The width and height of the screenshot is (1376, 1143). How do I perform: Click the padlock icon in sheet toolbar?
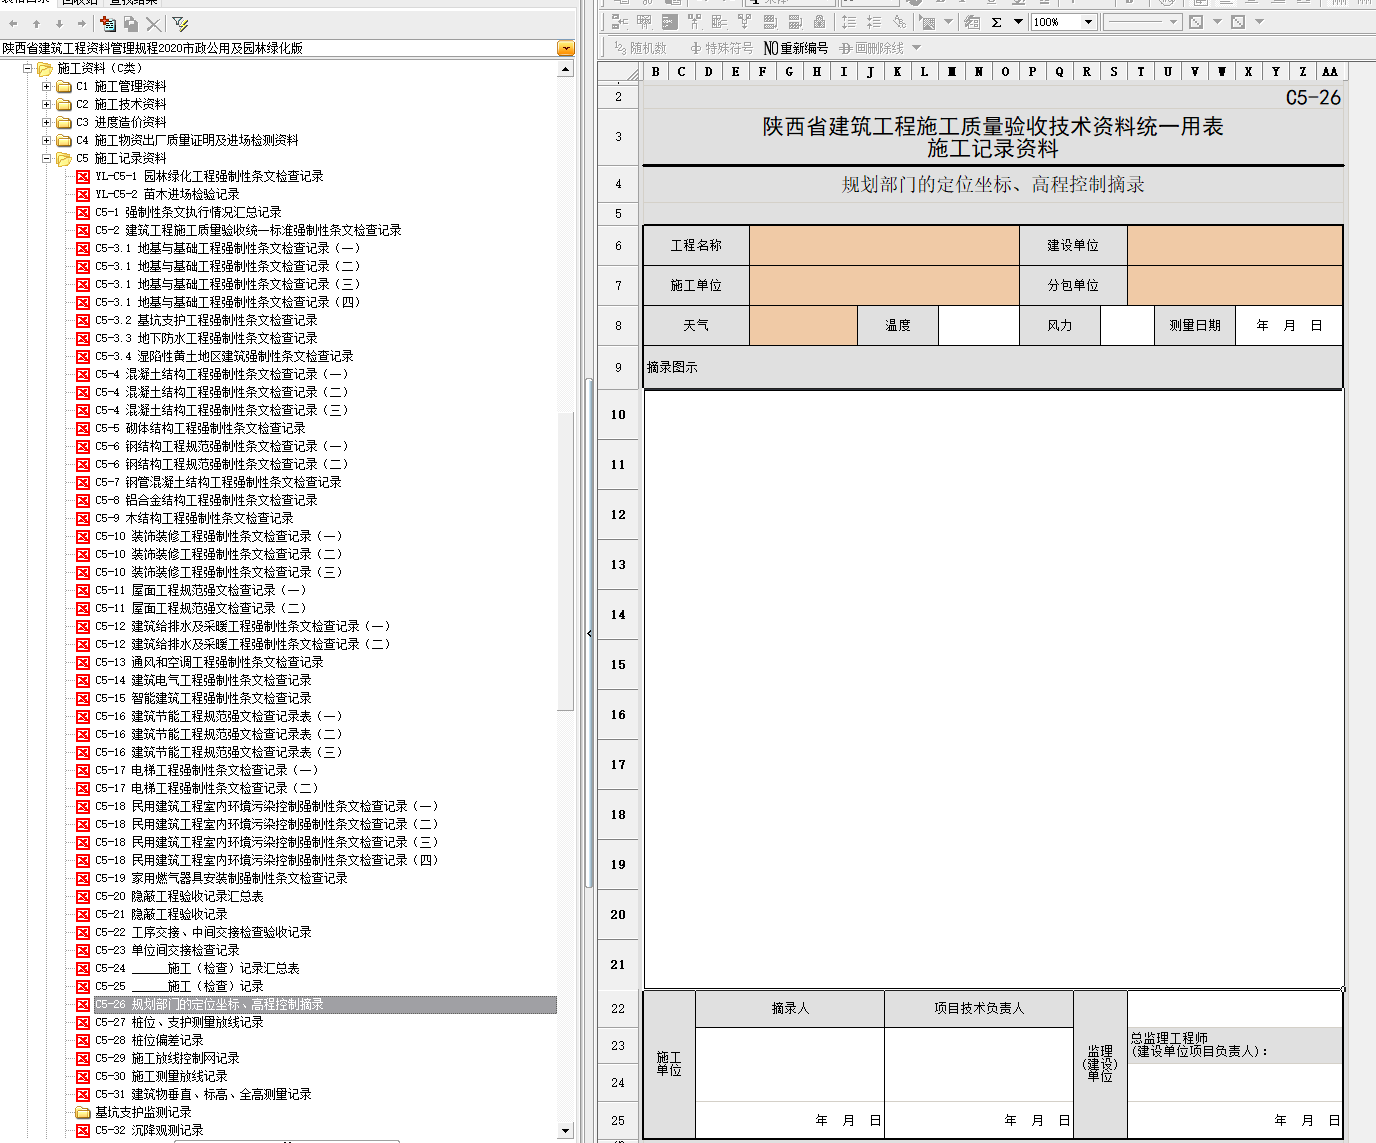tap(820, 21)
